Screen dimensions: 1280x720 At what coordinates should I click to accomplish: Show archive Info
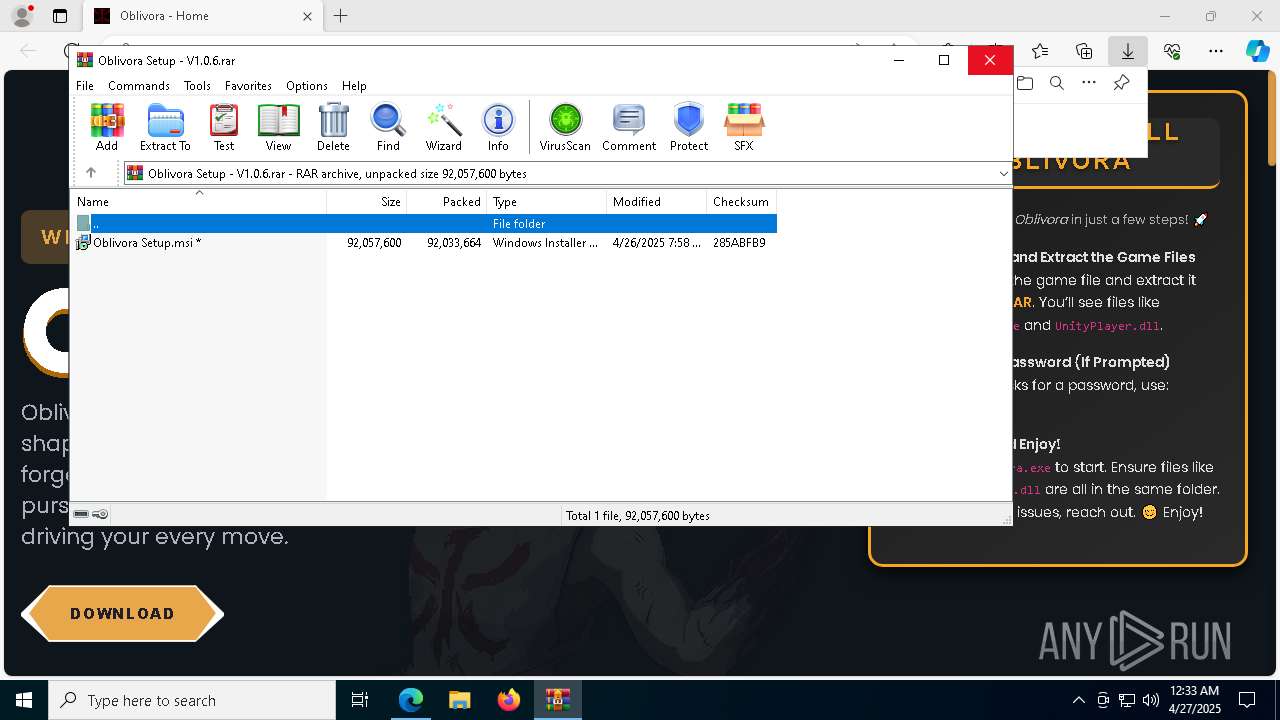(x=498, y=127)
